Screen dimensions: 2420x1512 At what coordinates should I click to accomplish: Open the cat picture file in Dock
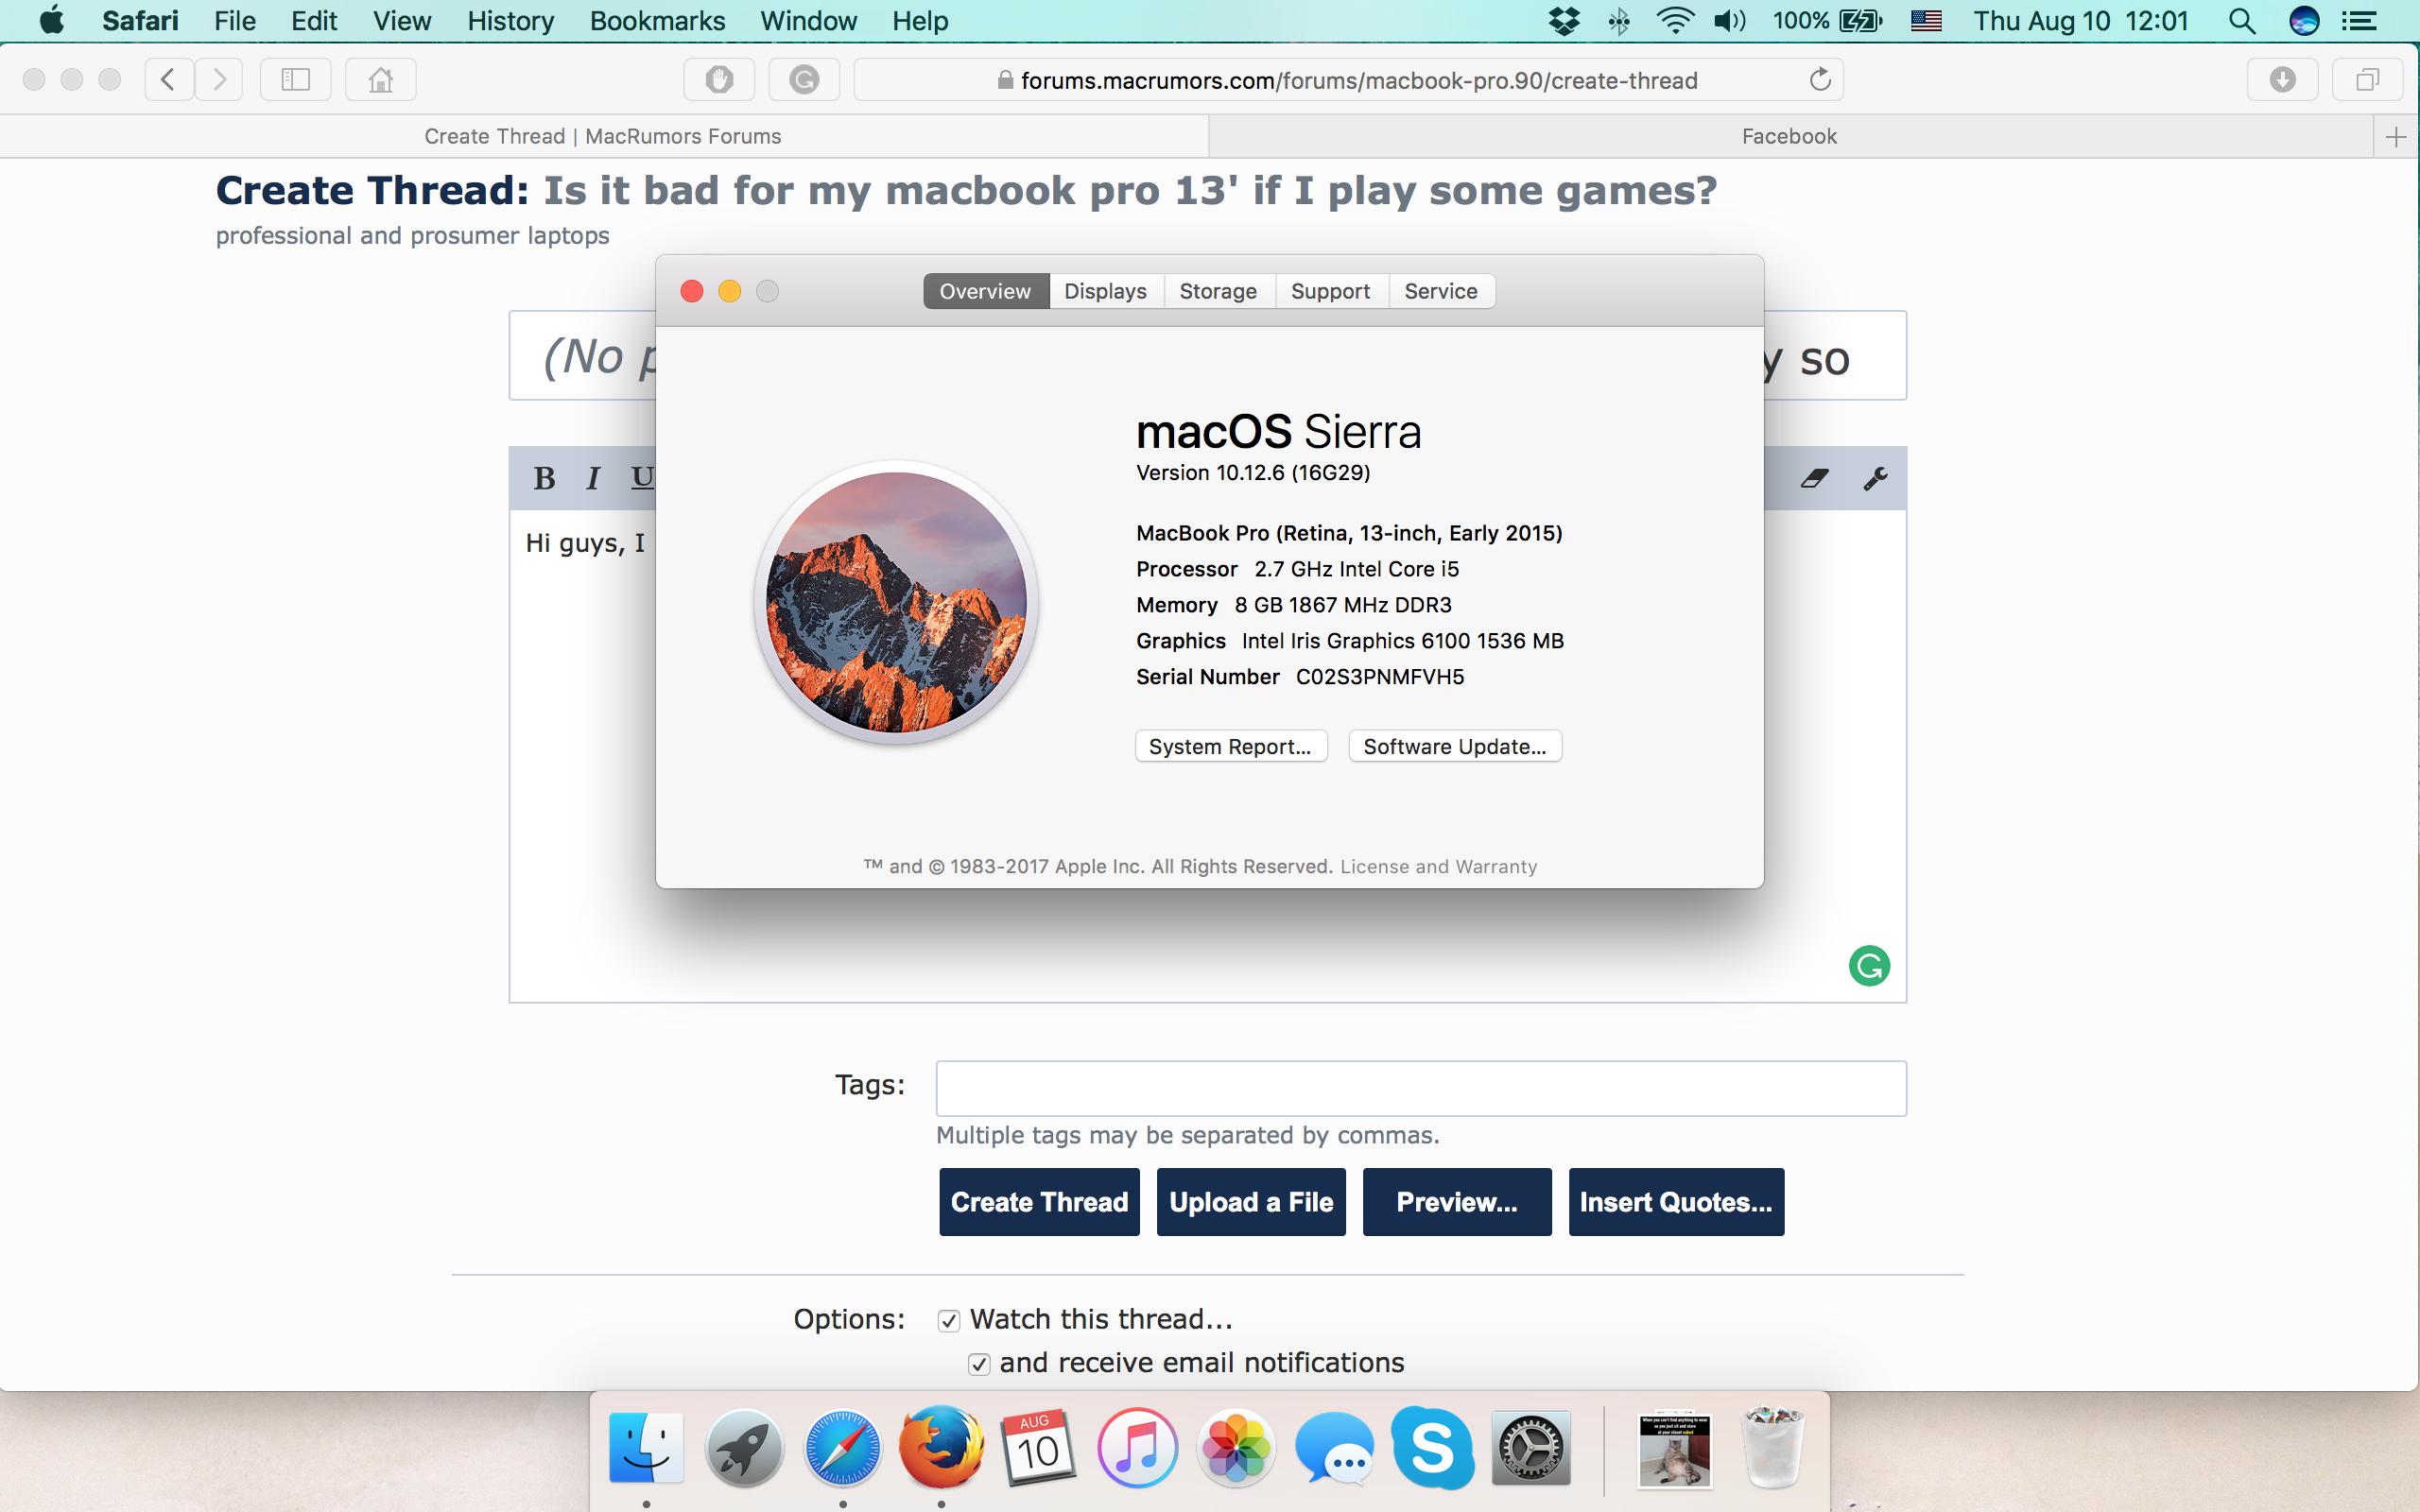click(x=1675, y=1450)
